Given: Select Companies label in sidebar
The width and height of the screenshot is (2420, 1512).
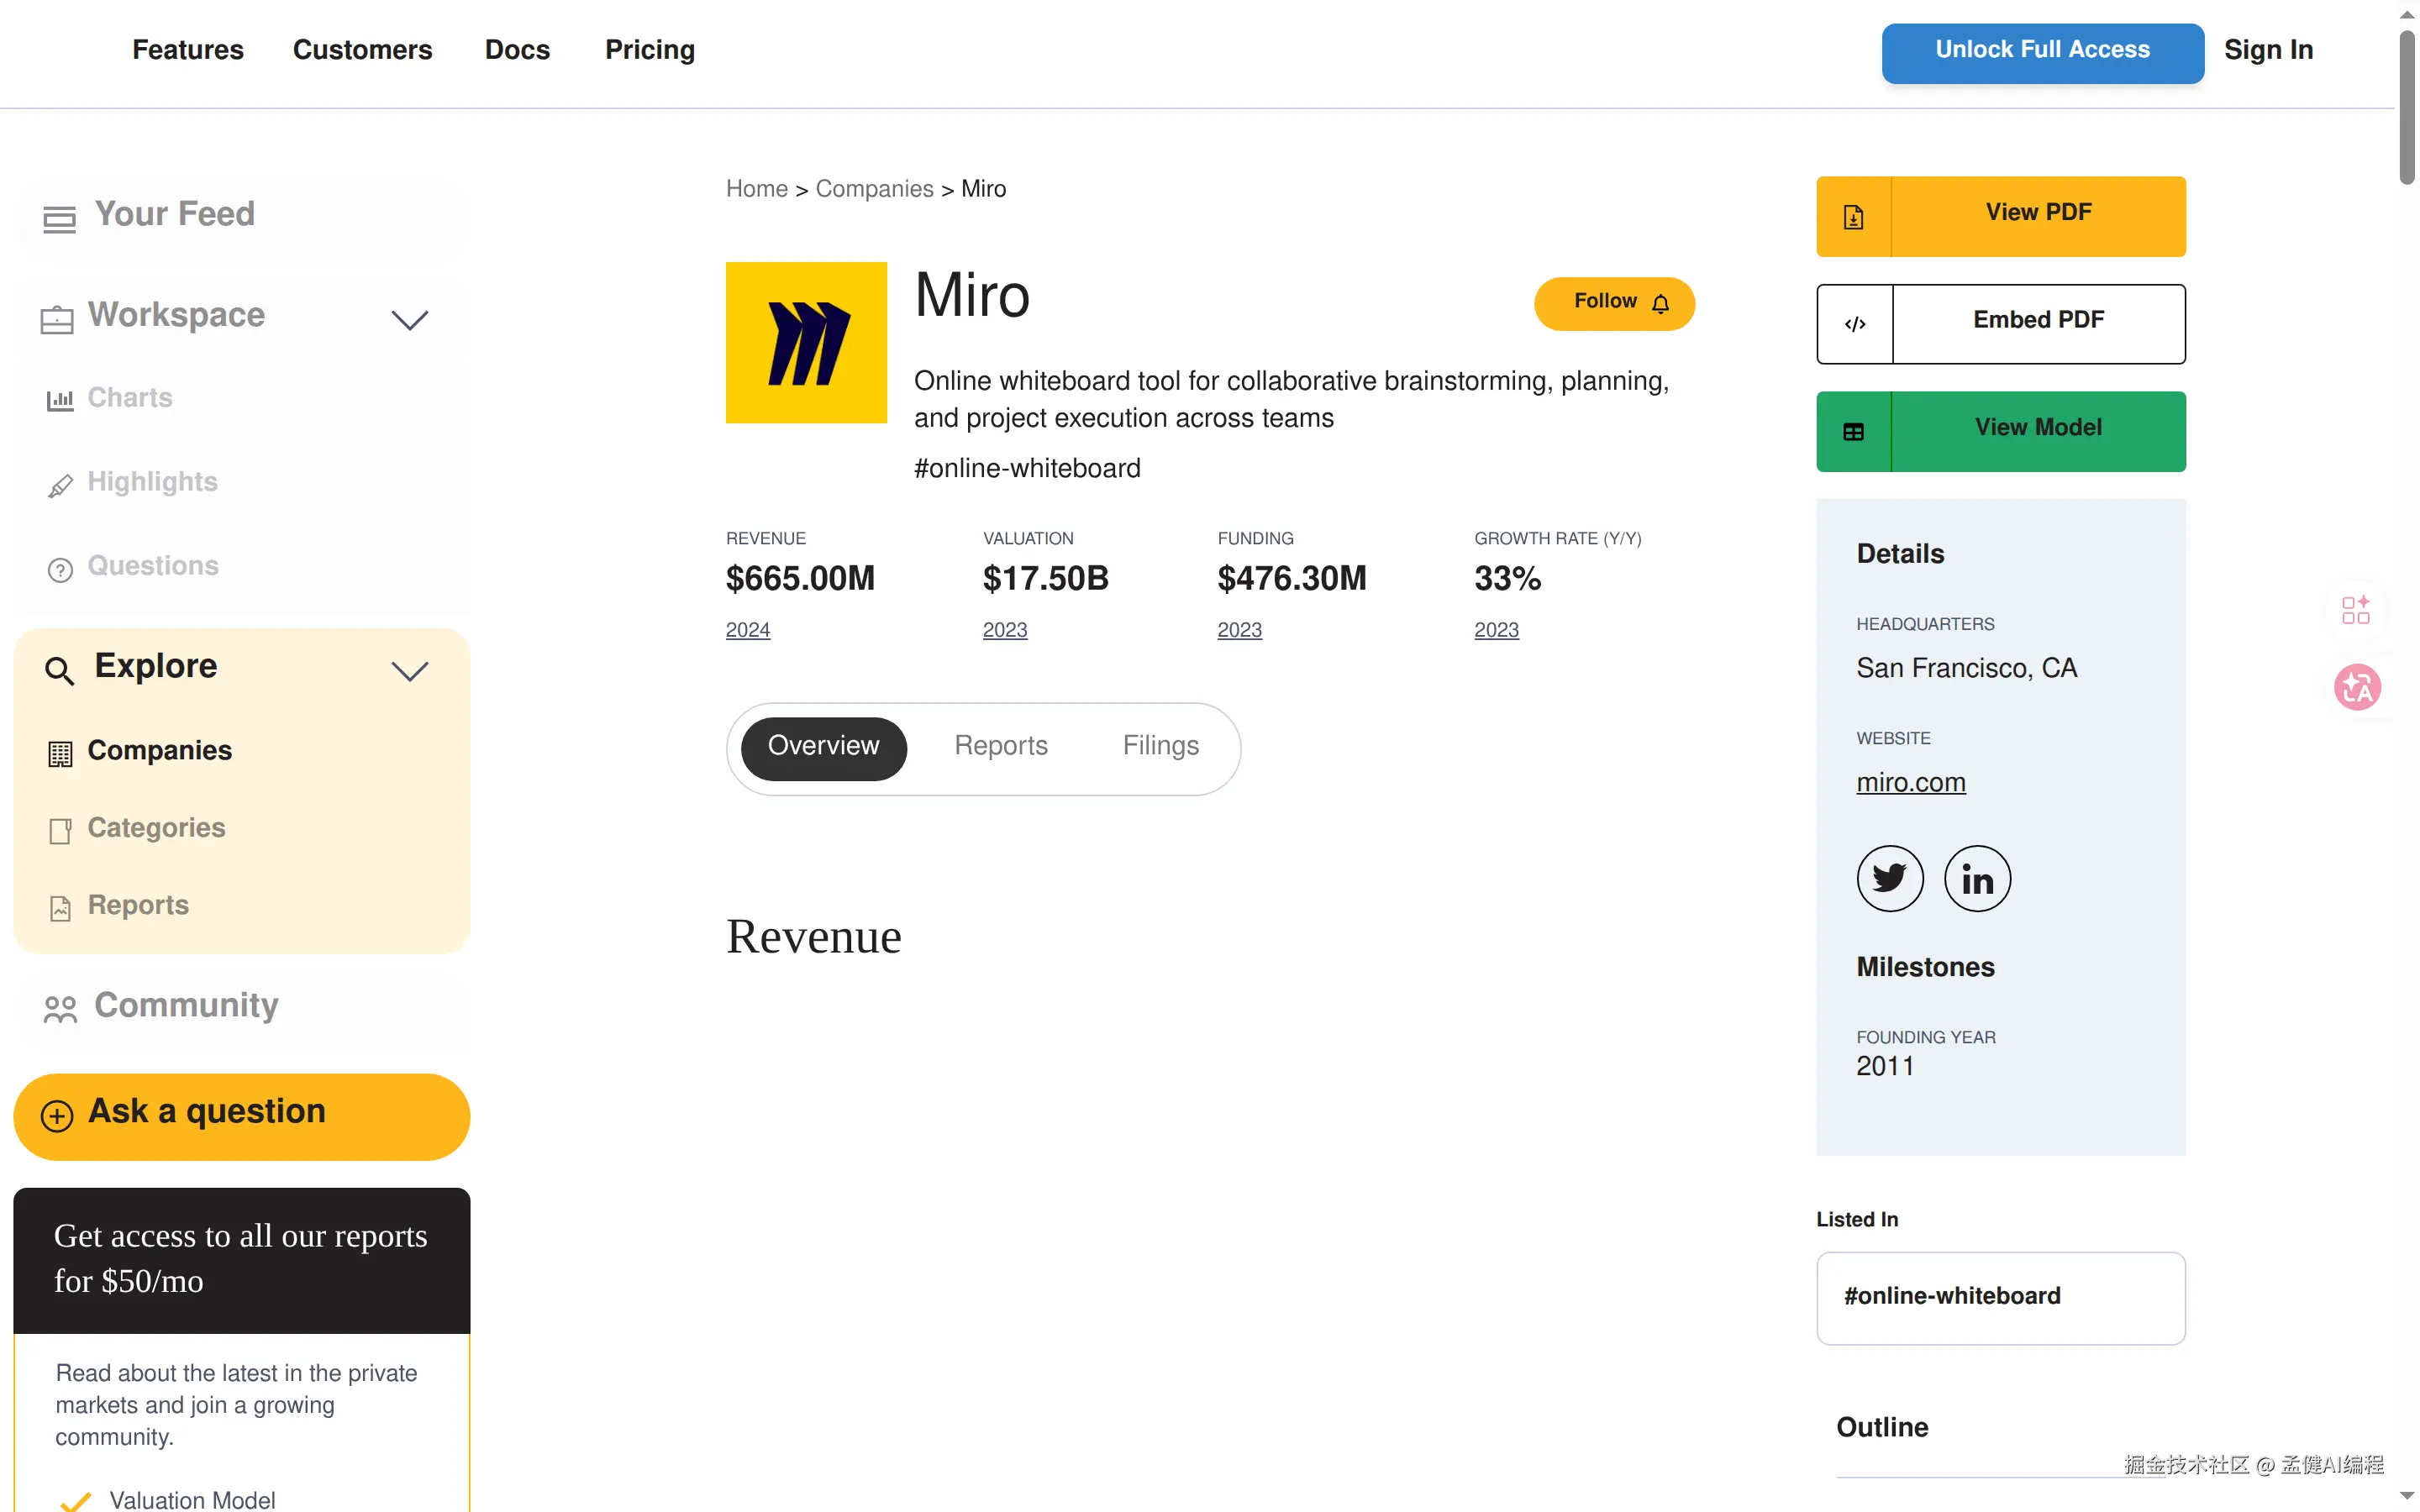Looking at the screenshot, I should pos(159,750).
